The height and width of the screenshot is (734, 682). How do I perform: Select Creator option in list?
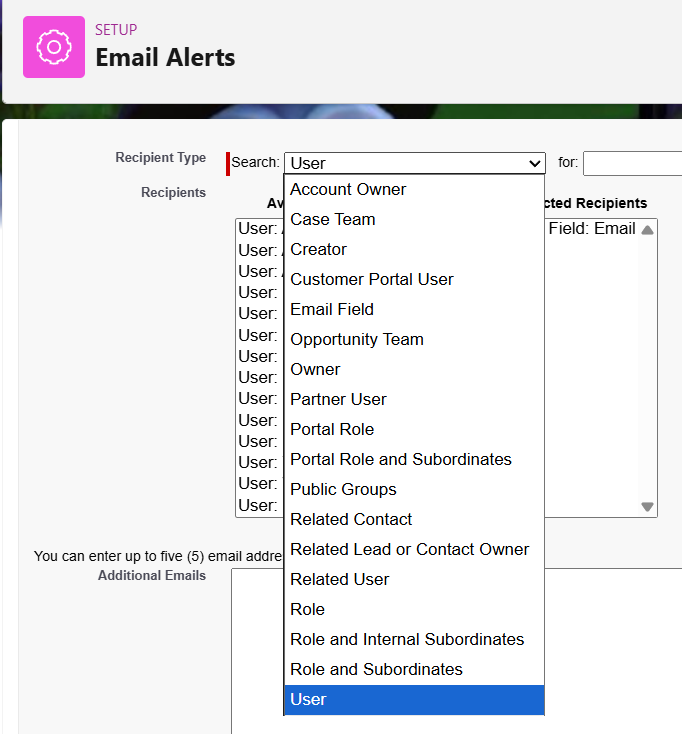click(318, 249)
